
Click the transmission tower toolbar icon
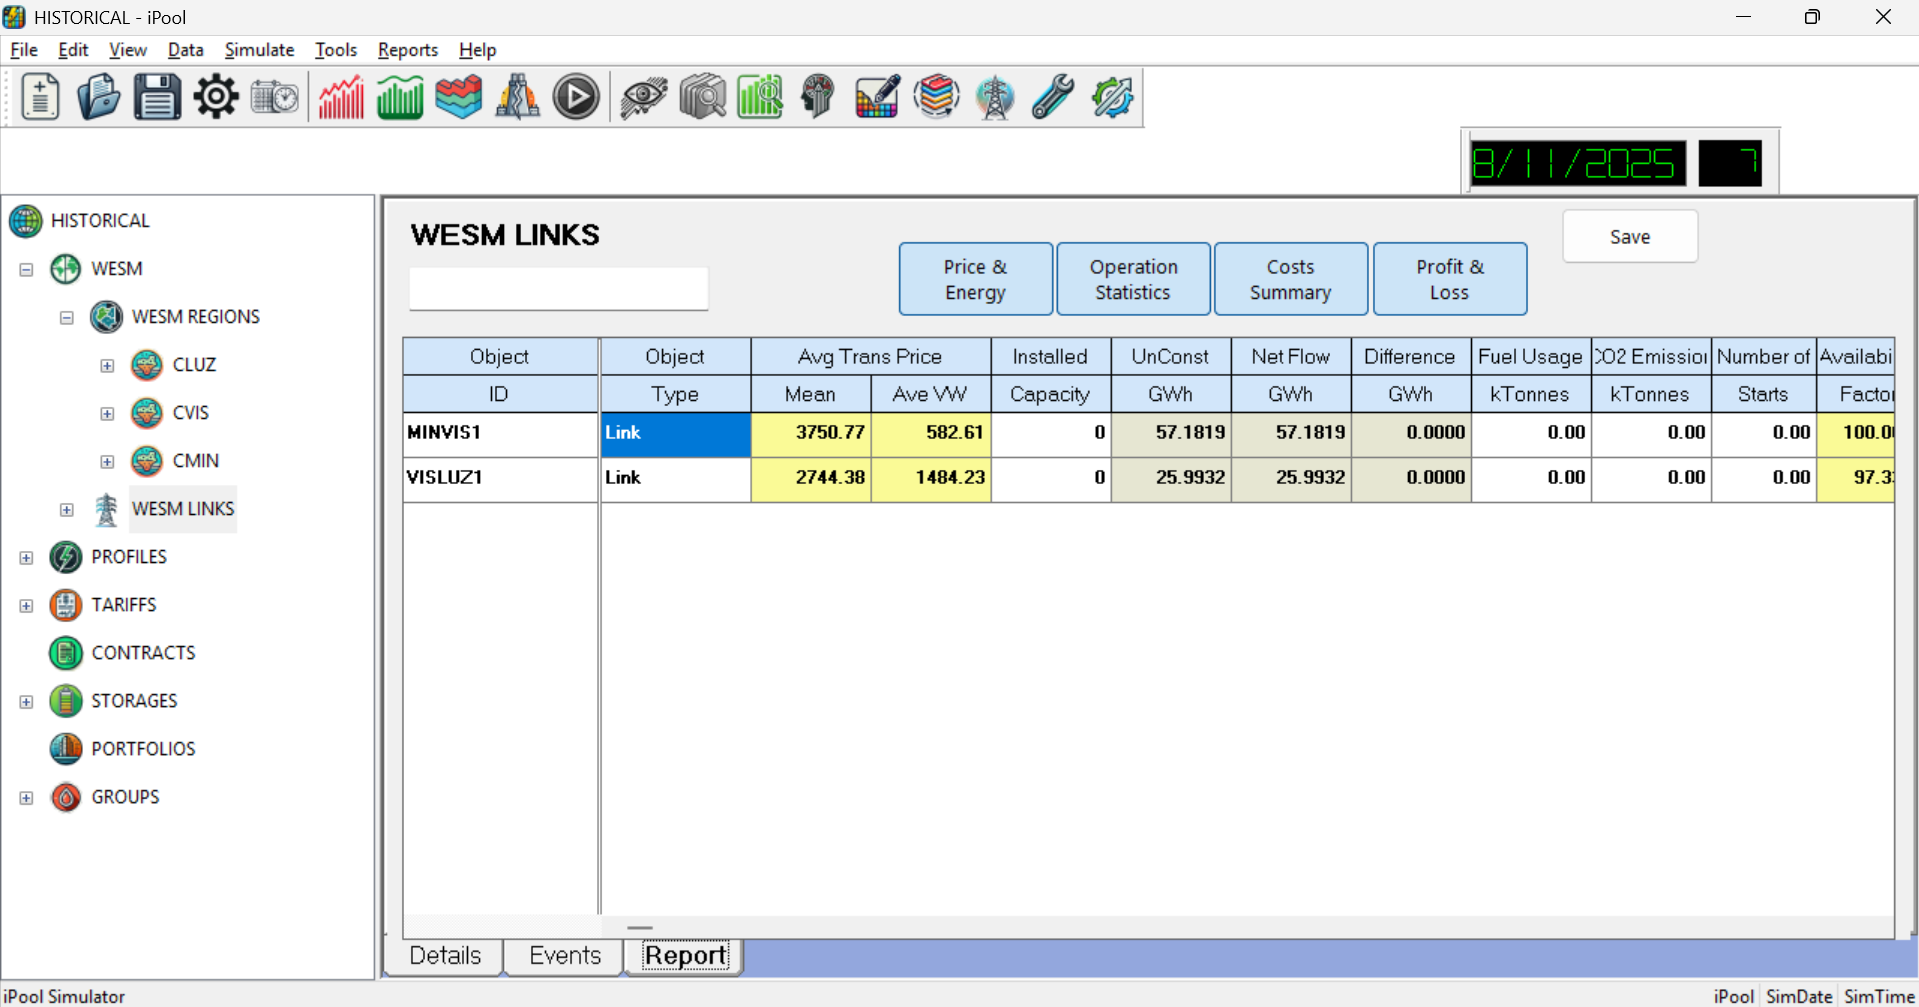[994, 97]
